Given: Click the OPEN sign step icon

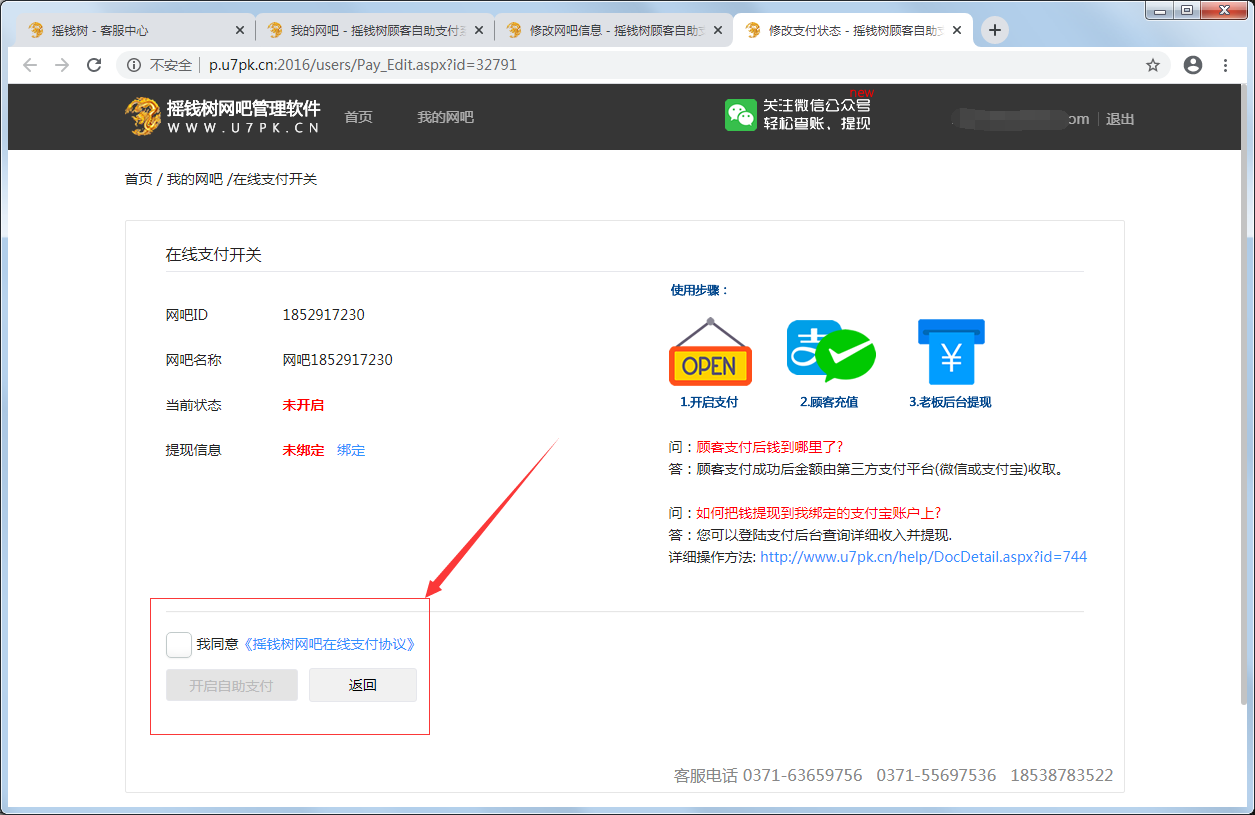Looking at the screenshot, I should 709,354.
